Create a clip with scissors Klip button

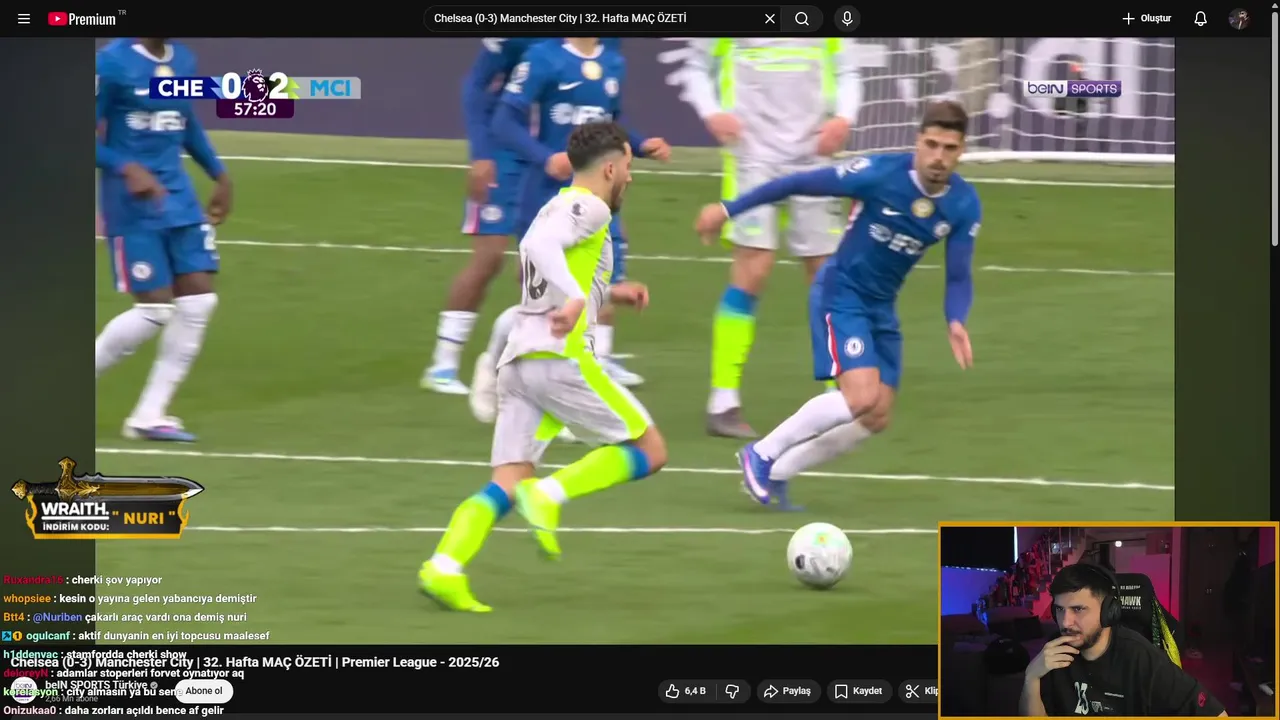click(x=920, y=691)
